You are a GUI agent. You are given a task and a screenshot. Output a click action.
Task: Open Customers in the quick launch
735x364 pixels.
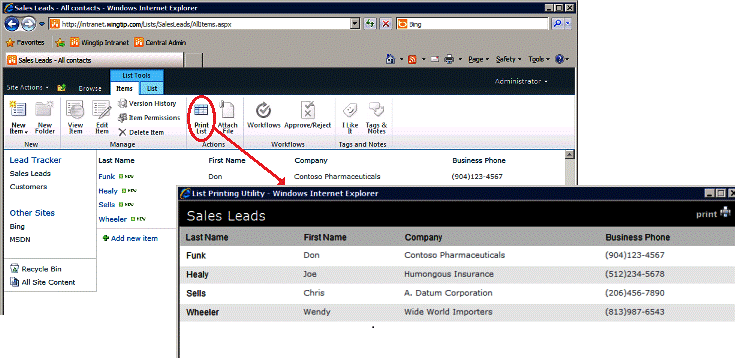(29, 186)
